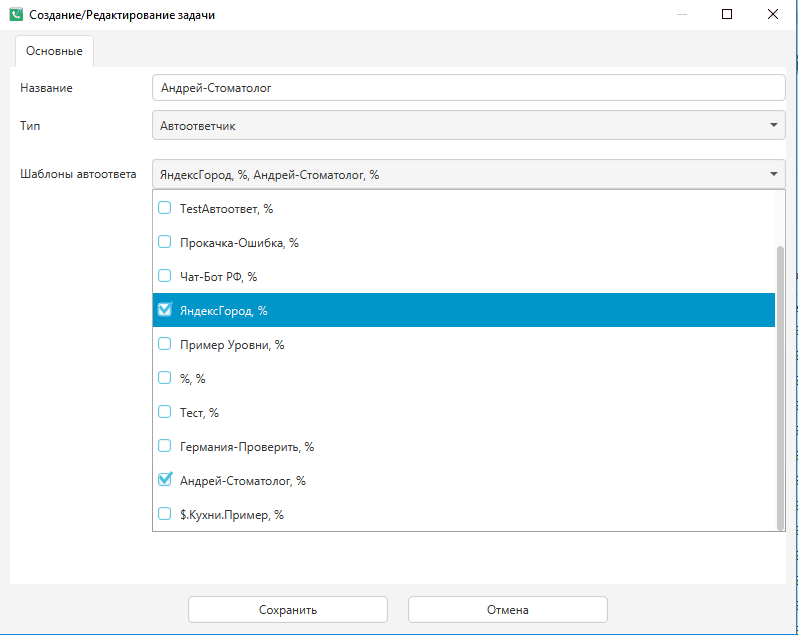The width and height of the screenshot is (798, 635).
Task: Select the 'Германия-Проверить, %' list text
Action: click(247, 447)
